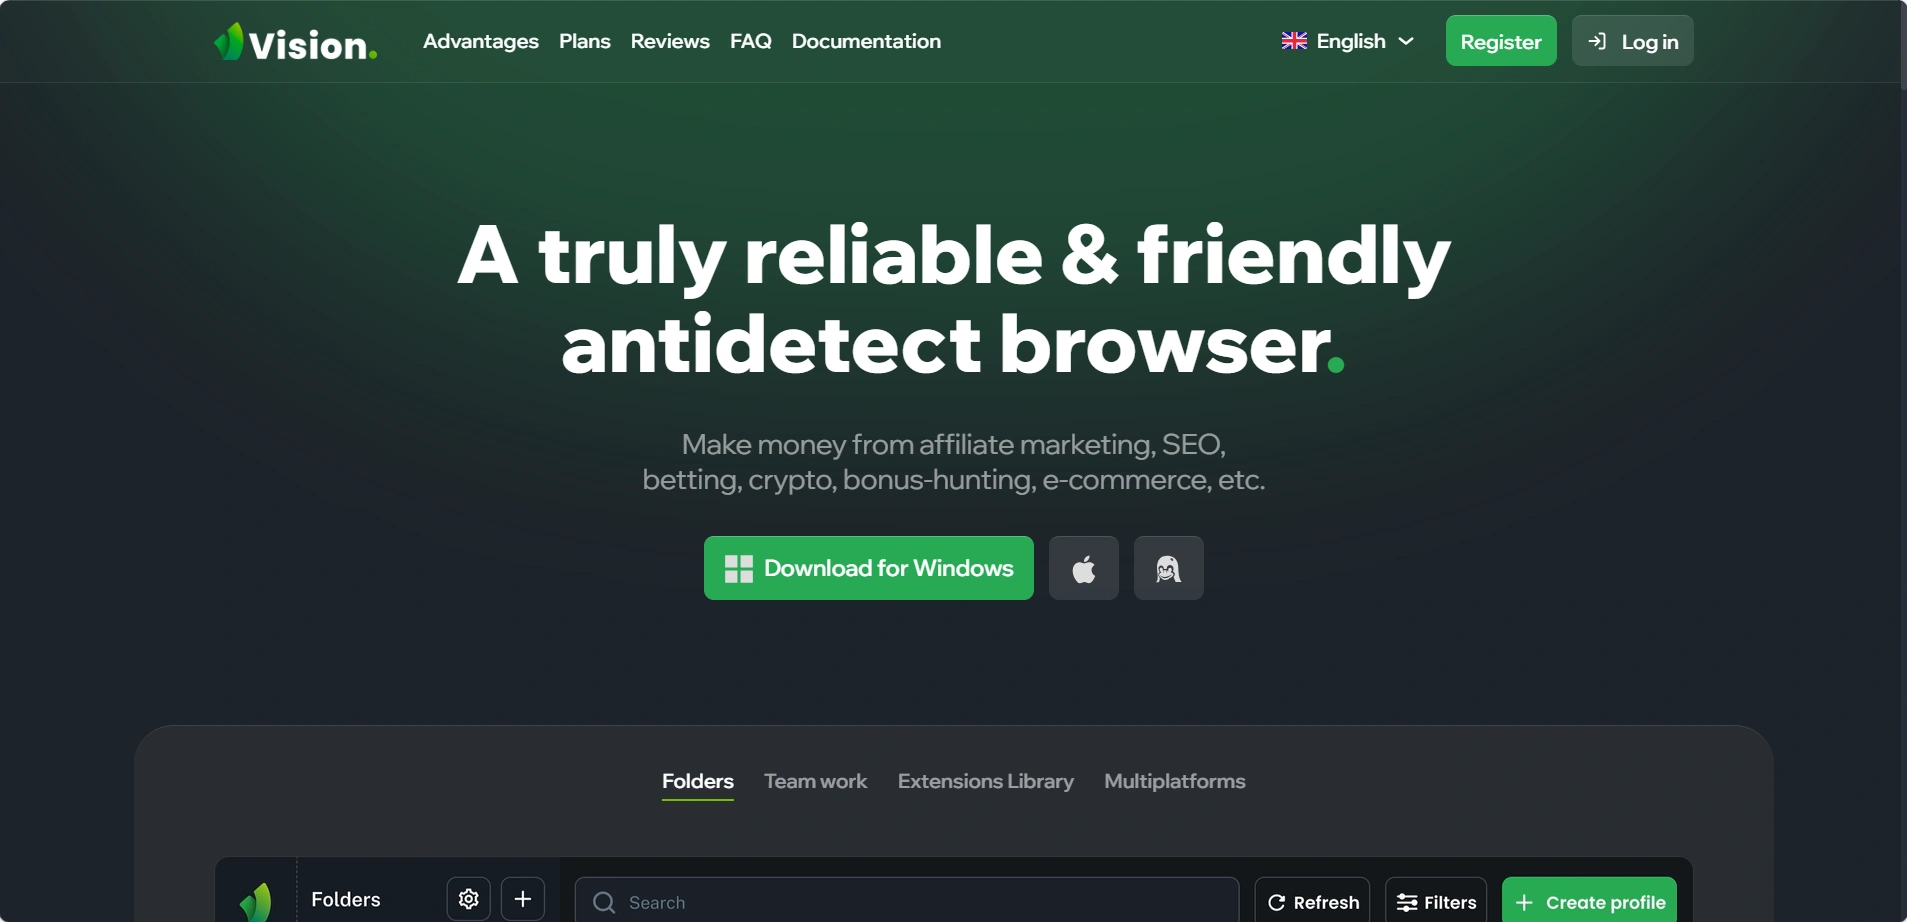Viewport: 1907px width, 922px height.
Task: Go to the Plans menu item
Action: click(x=584, y=41)
